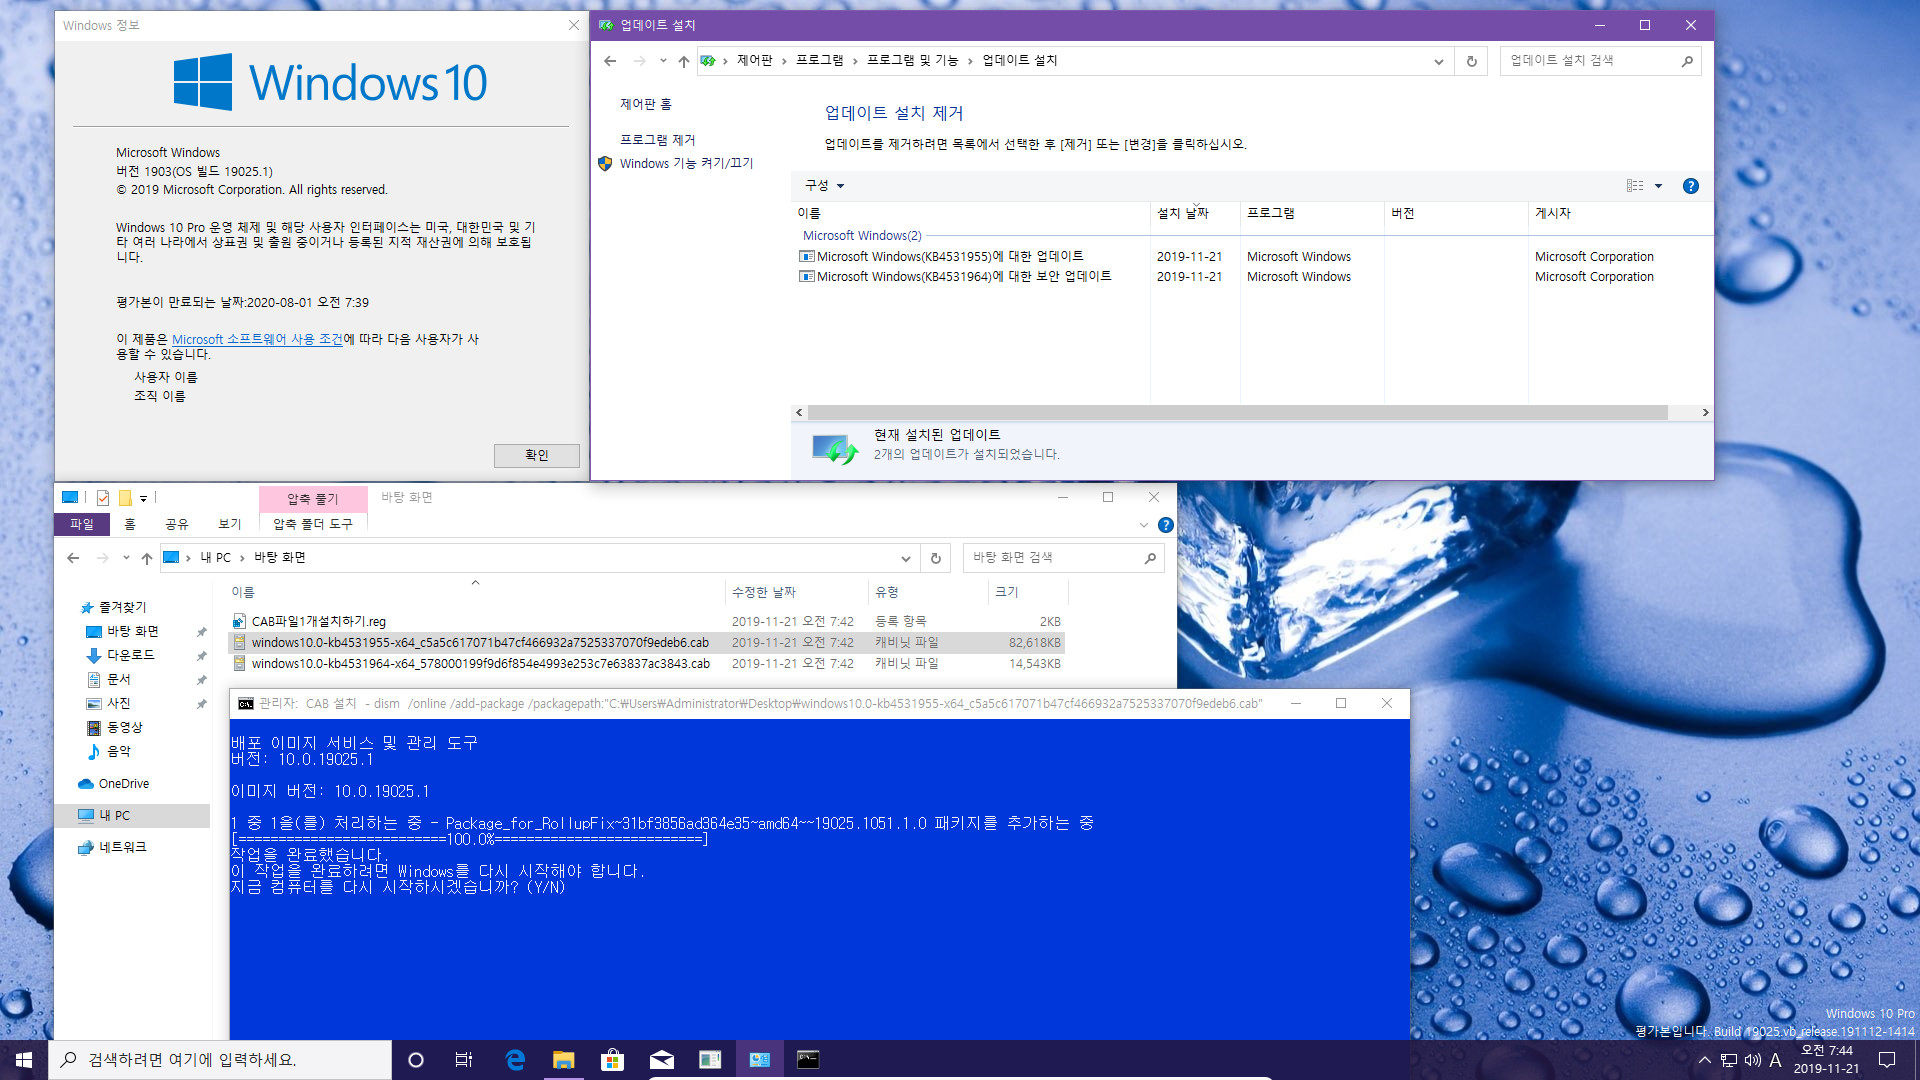Open help in Installed Updates window
Screen dimensions: 1920x1080
coord(1690,186)
